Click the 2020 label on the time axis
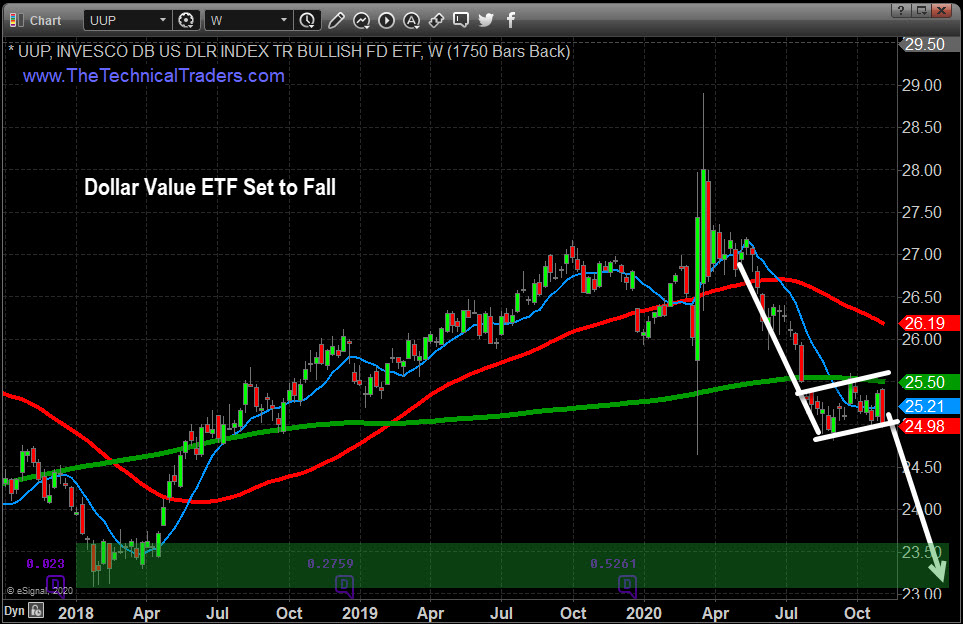 [x=644, y=613]
